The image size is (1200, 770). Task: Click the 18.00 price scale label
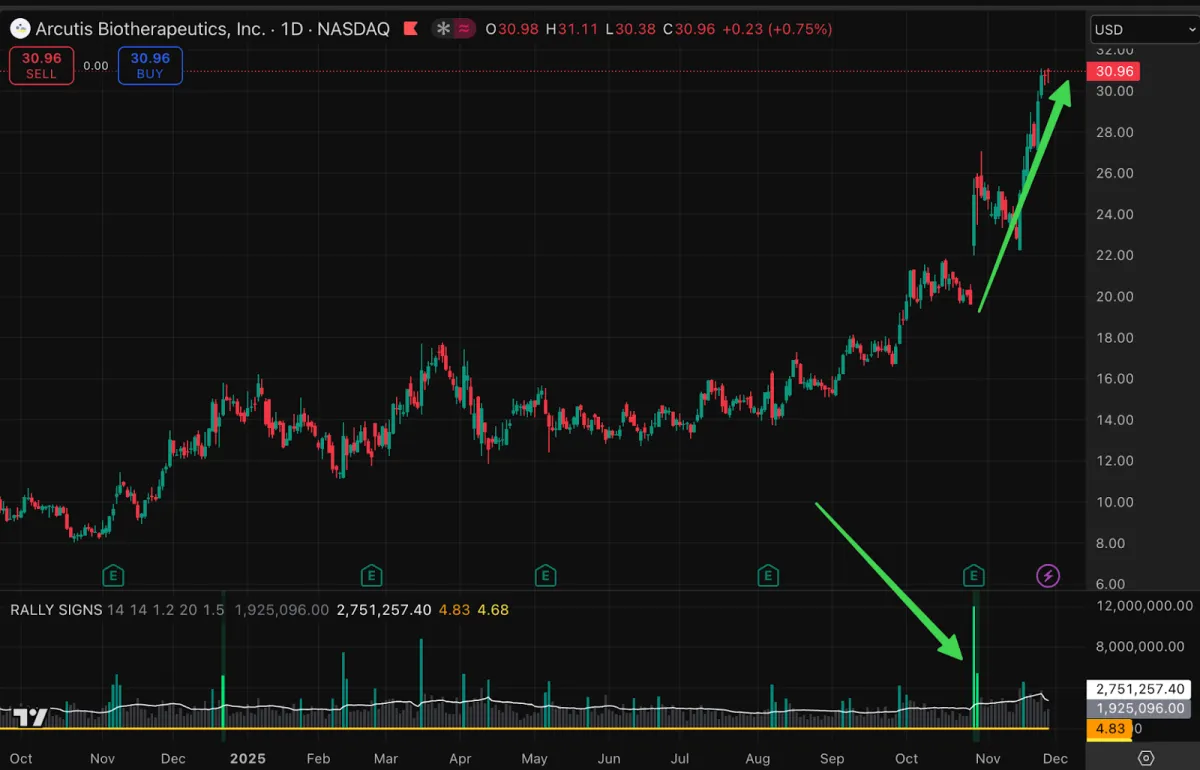[1115, 337]
